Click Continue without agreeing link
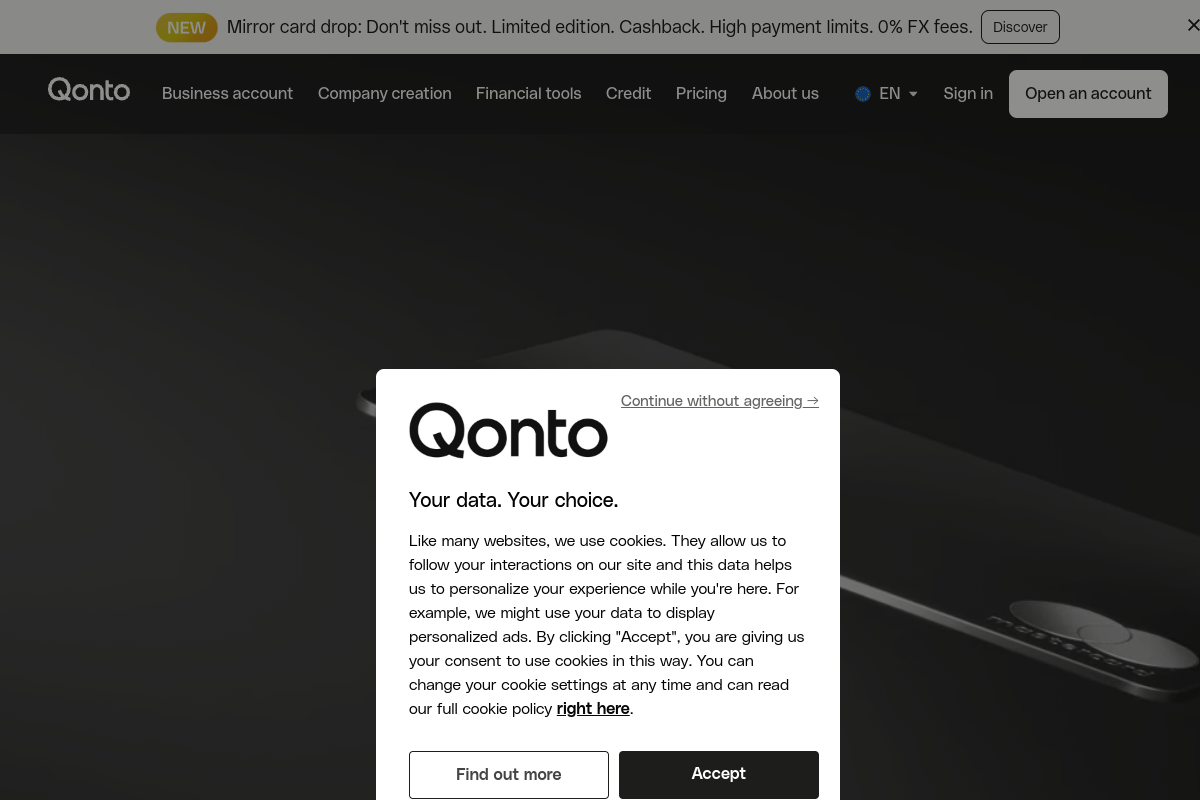The image size is (1200, 800). tap(720, 401)
